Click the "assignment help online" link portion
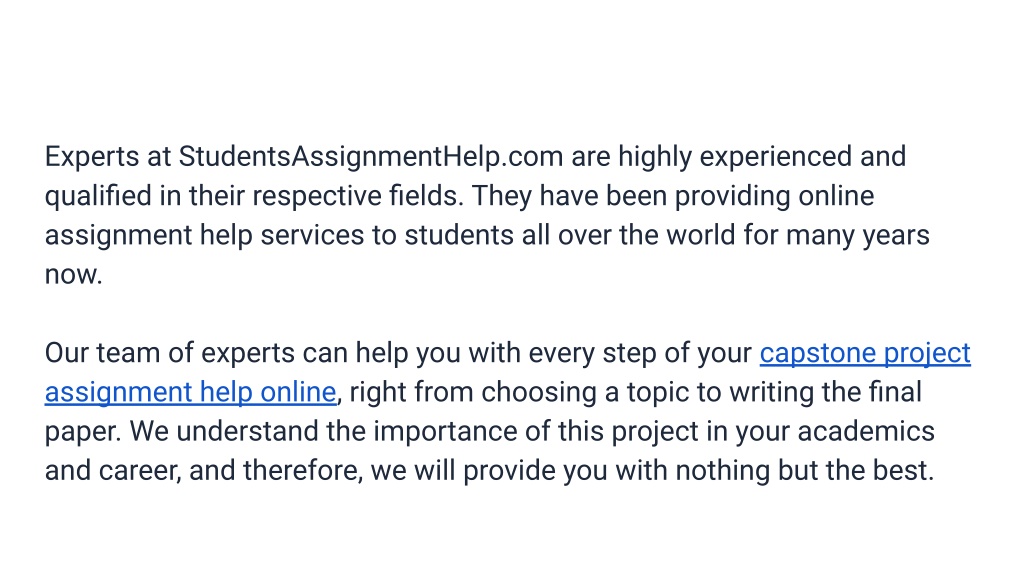The height and width of the screenshot is (576, 1024). pos(190,393)
